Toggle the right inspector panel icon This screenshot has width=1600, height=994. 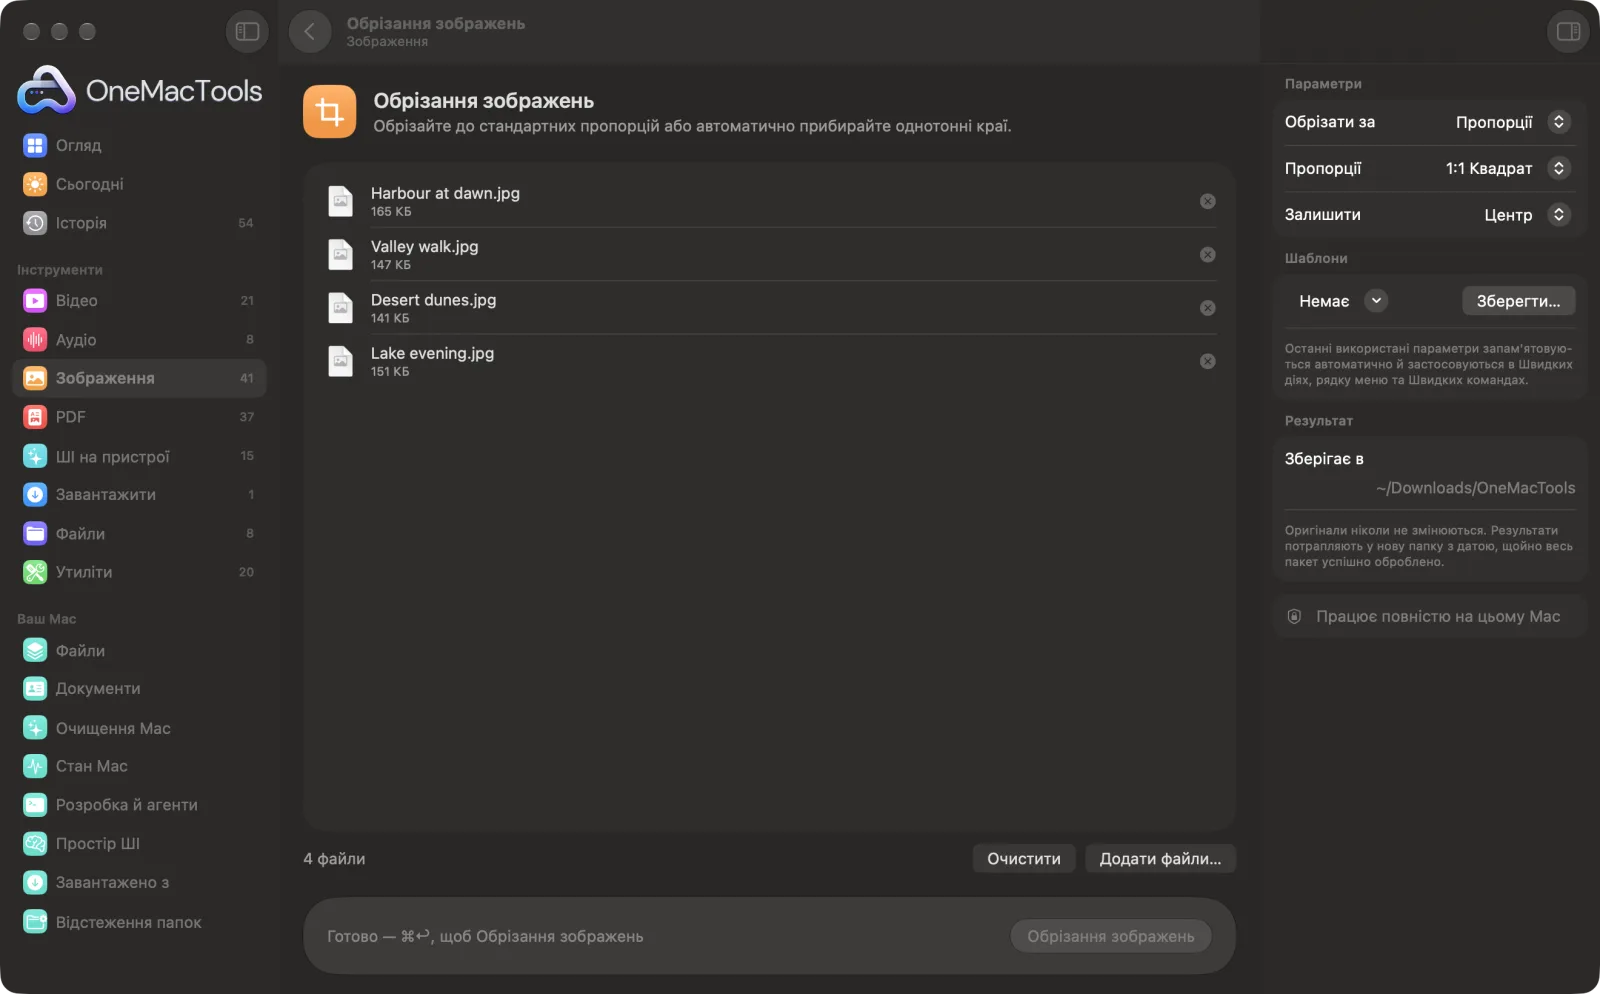coord(1568,31)
